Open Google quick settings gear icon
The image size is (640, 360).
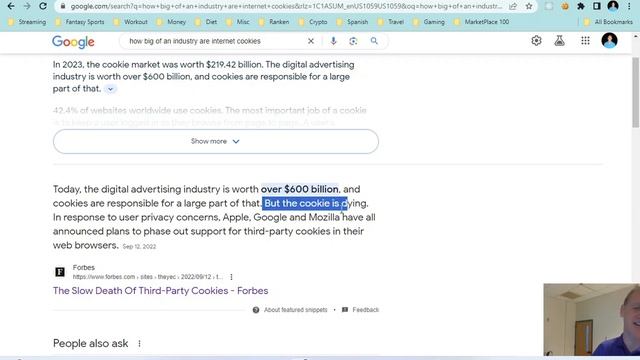(x=536, y=41)
